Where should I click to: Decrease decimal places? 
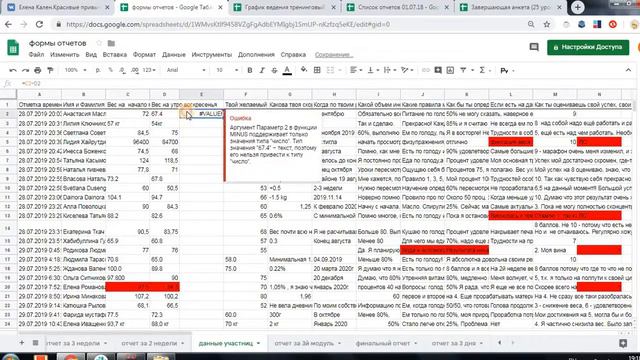click(122, 70)
